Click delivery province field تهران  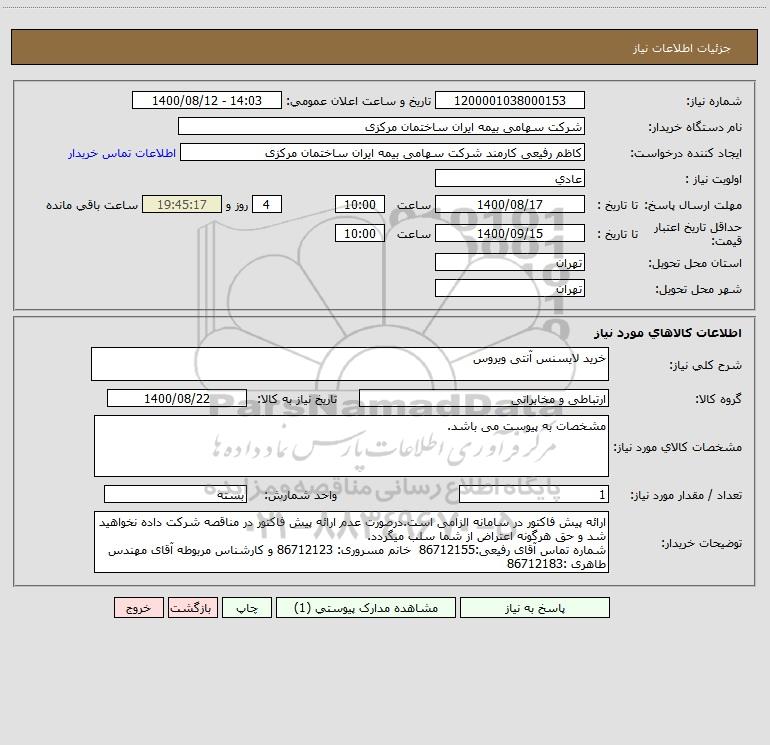pyautogui.click(x=510, y=263)
